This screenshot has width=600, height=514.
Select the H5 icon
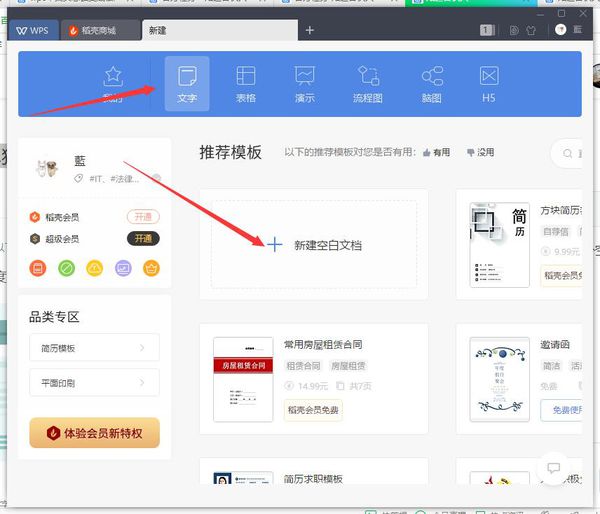[489, 83]
